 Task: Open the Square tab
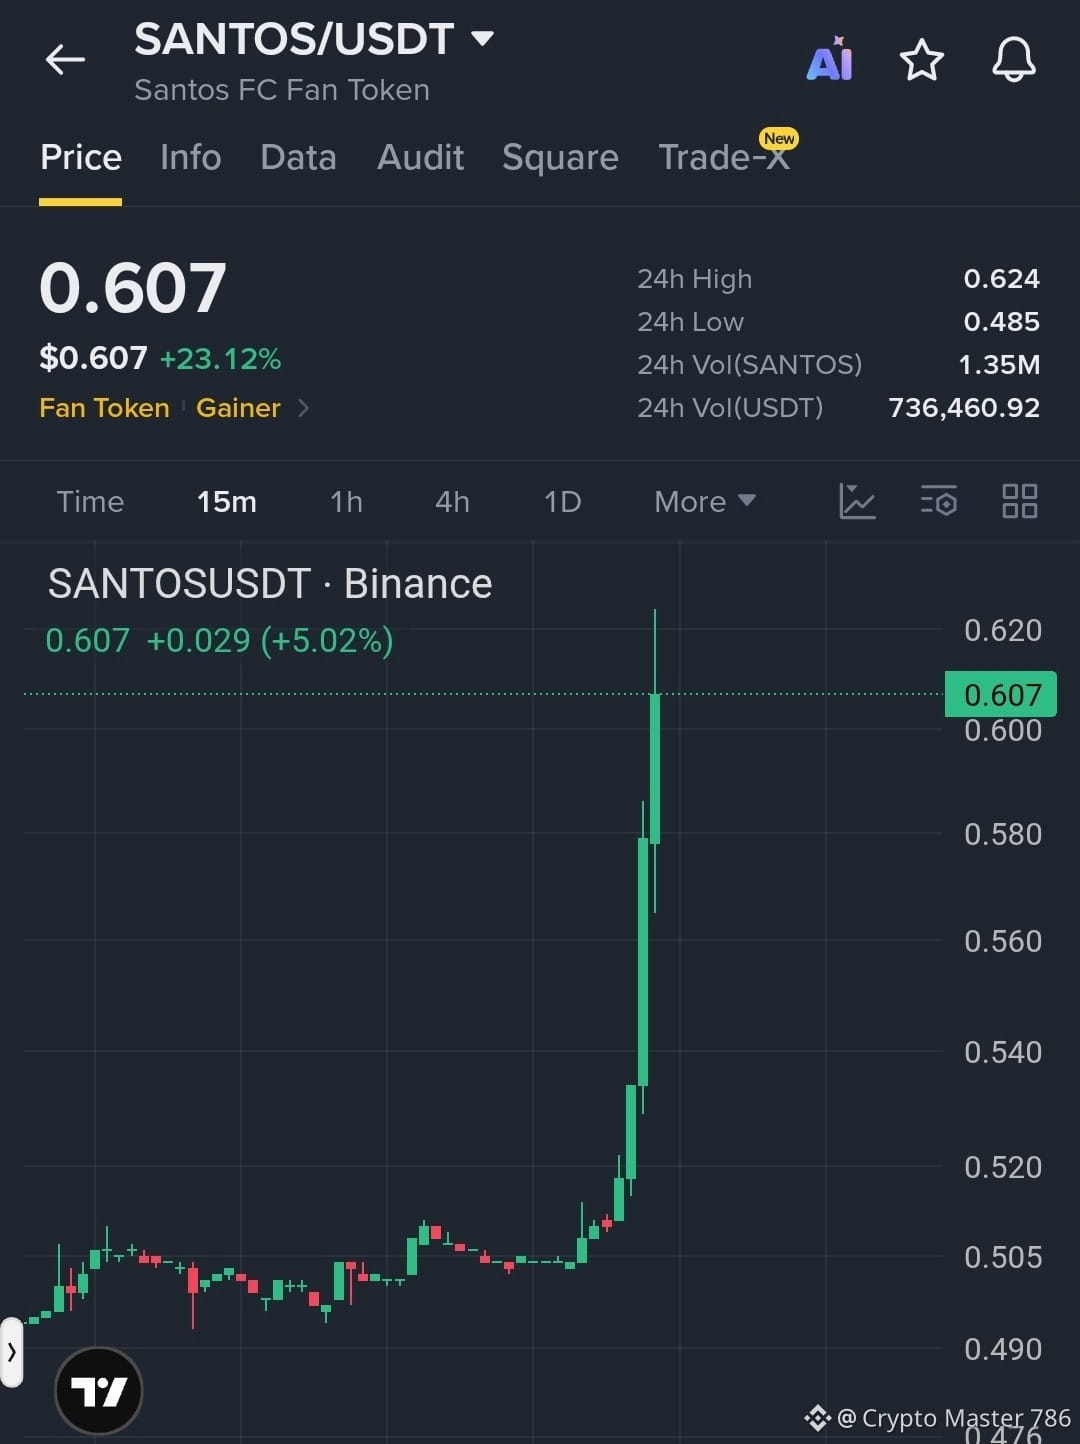click(560, 158)
